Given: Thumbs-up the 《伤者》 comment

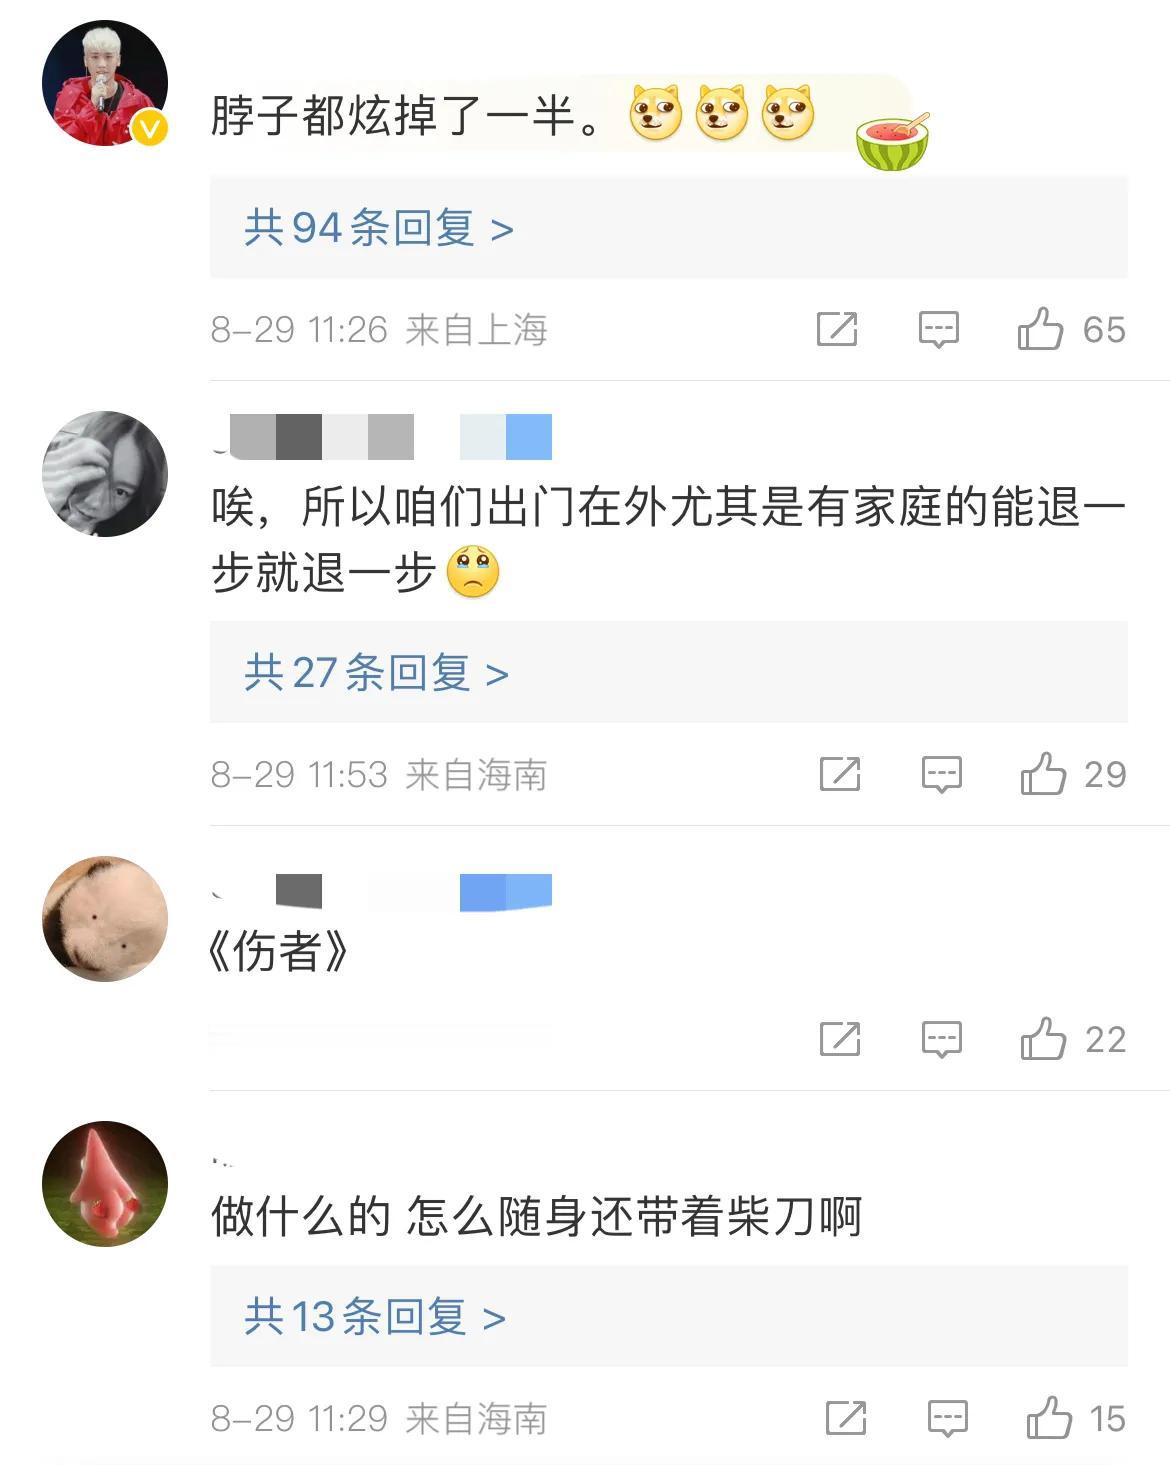Looking at the screenshot, I should coord(1043,1038).
